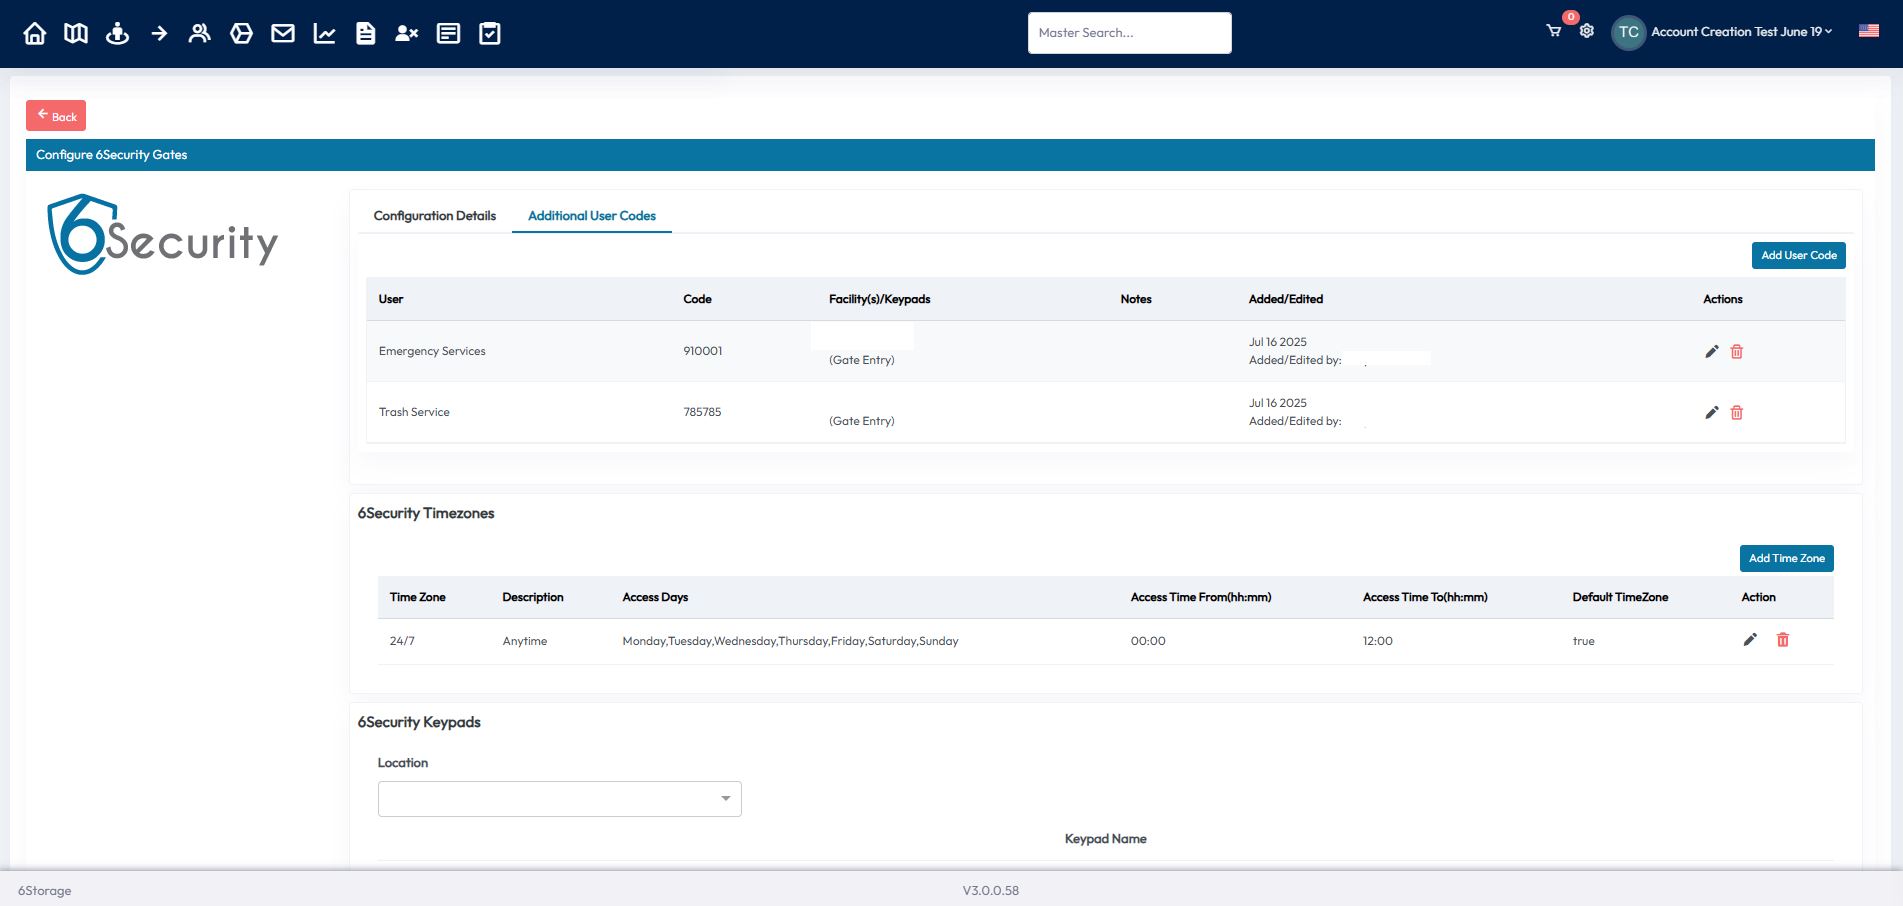Viewport: 1903px width, 906px height.
Task: Edit the Trash Service user code
Action: [1712, 412]
